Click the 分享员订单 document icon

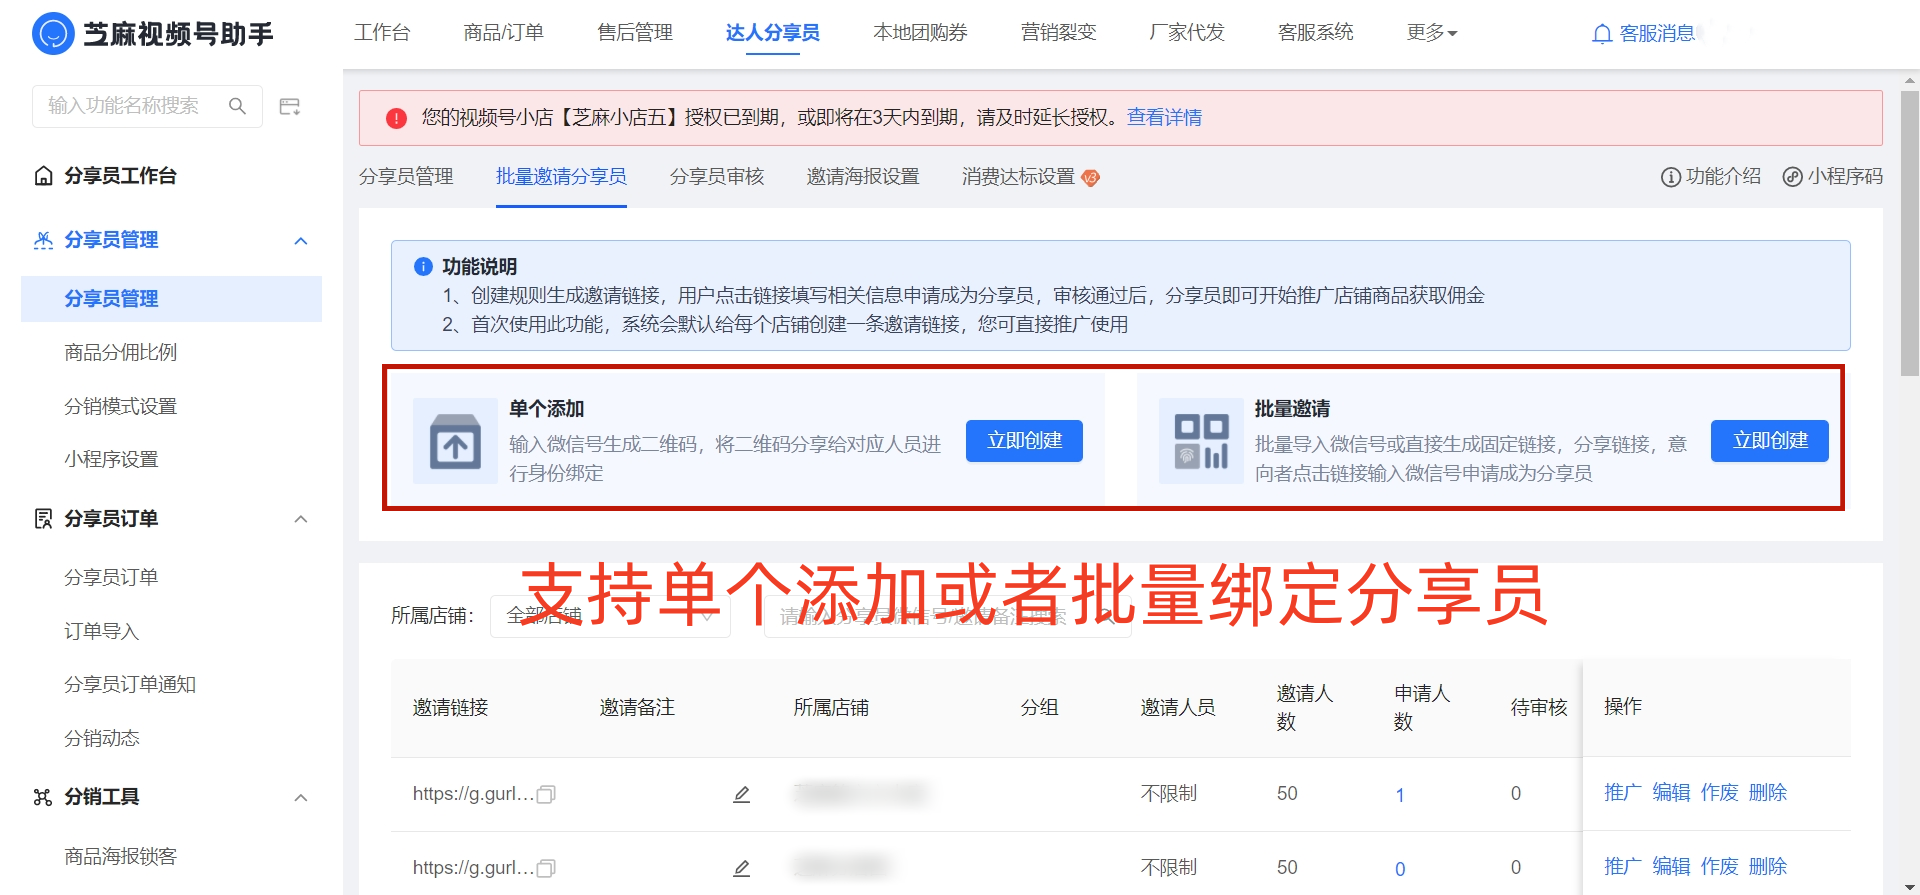click(x=43, y=519)
